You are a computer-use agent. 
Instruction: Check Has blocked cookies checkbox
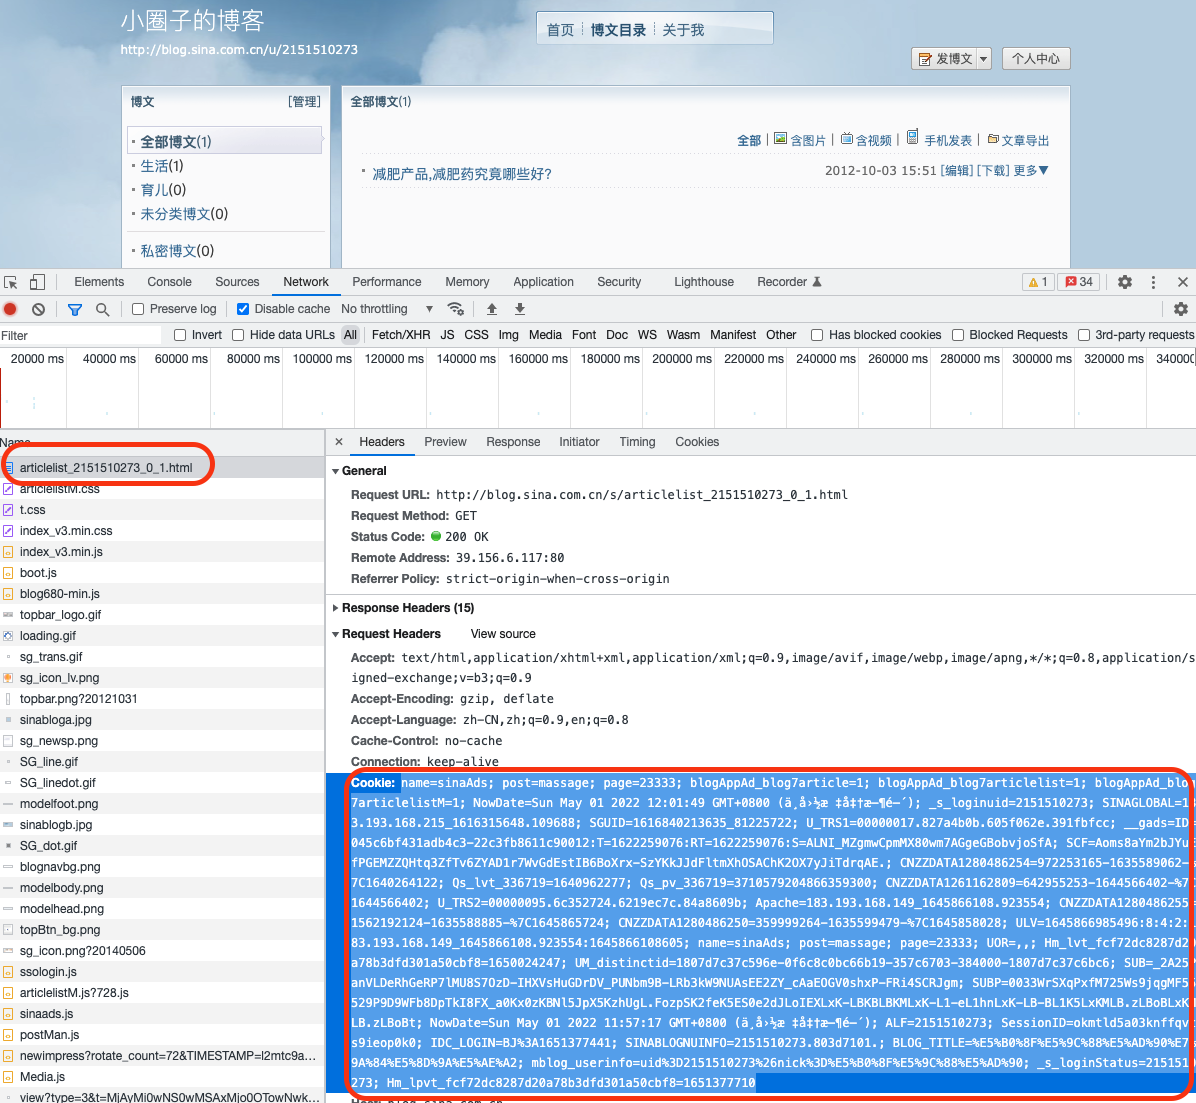[817, 335]
